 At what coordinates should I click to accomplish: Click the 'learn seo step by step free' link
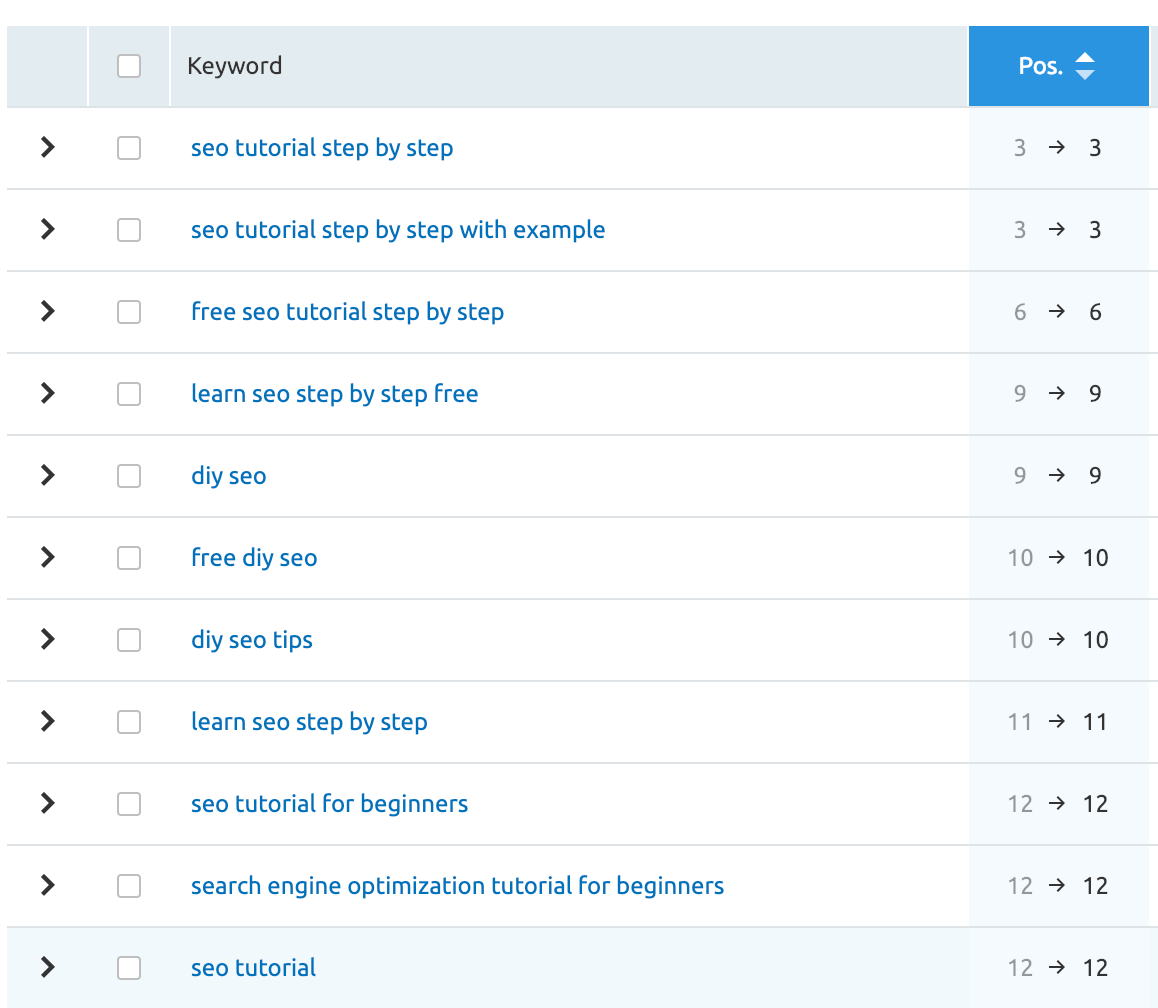(x=334, y=394)
